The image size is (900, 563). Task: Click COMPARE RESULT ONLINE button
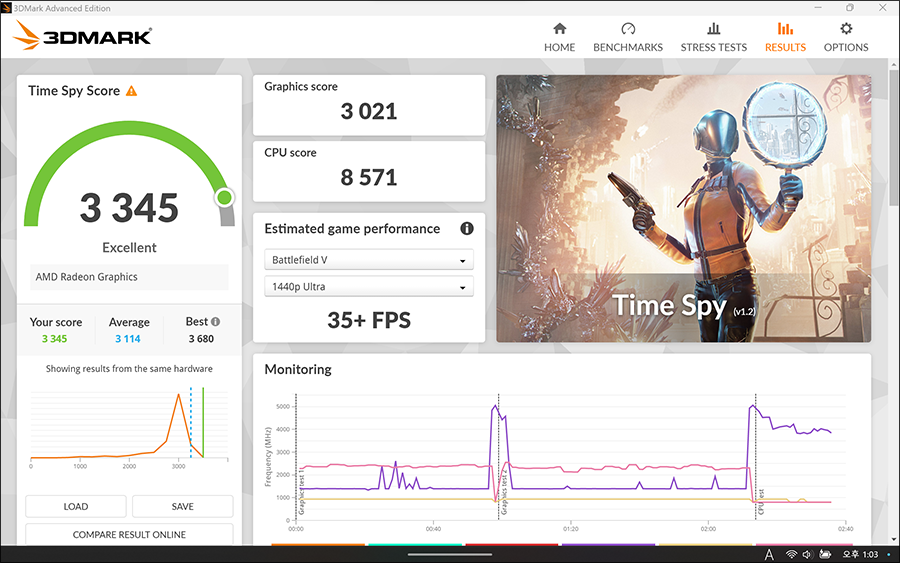(129, 534)
